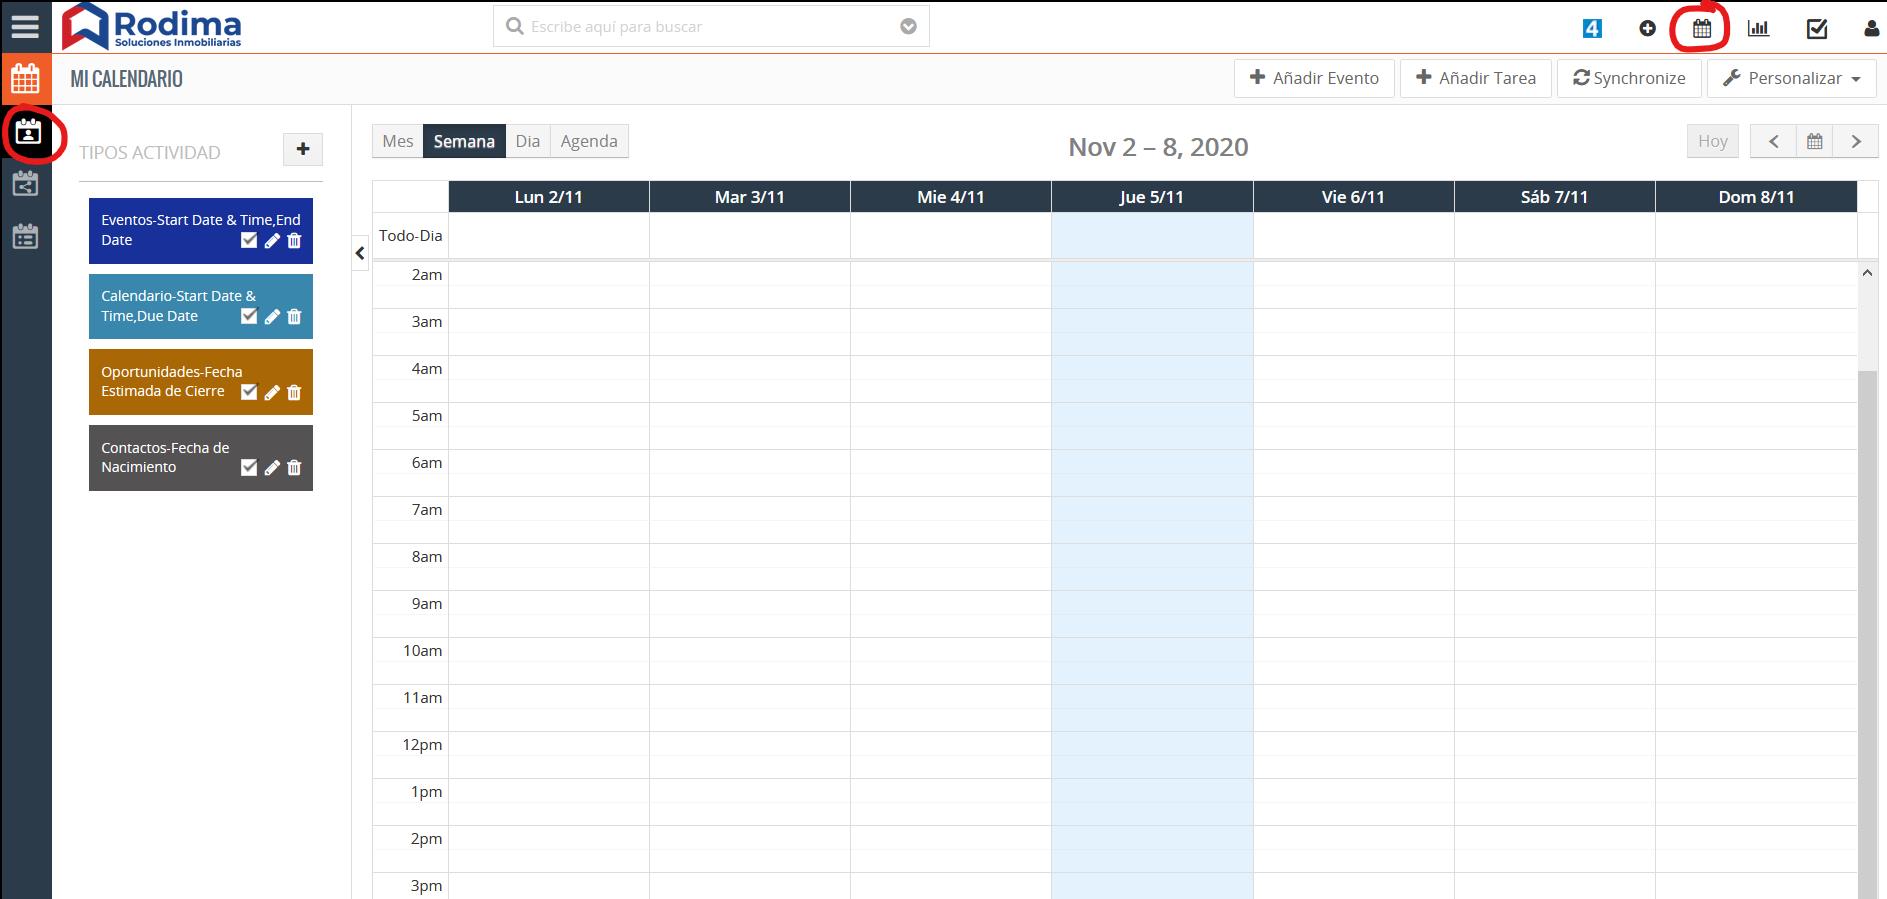Viewport: 1887px width, 899px height.
Task: Delete the Contactos-Fecha de Nacimiento activity type
Action: 294,468
